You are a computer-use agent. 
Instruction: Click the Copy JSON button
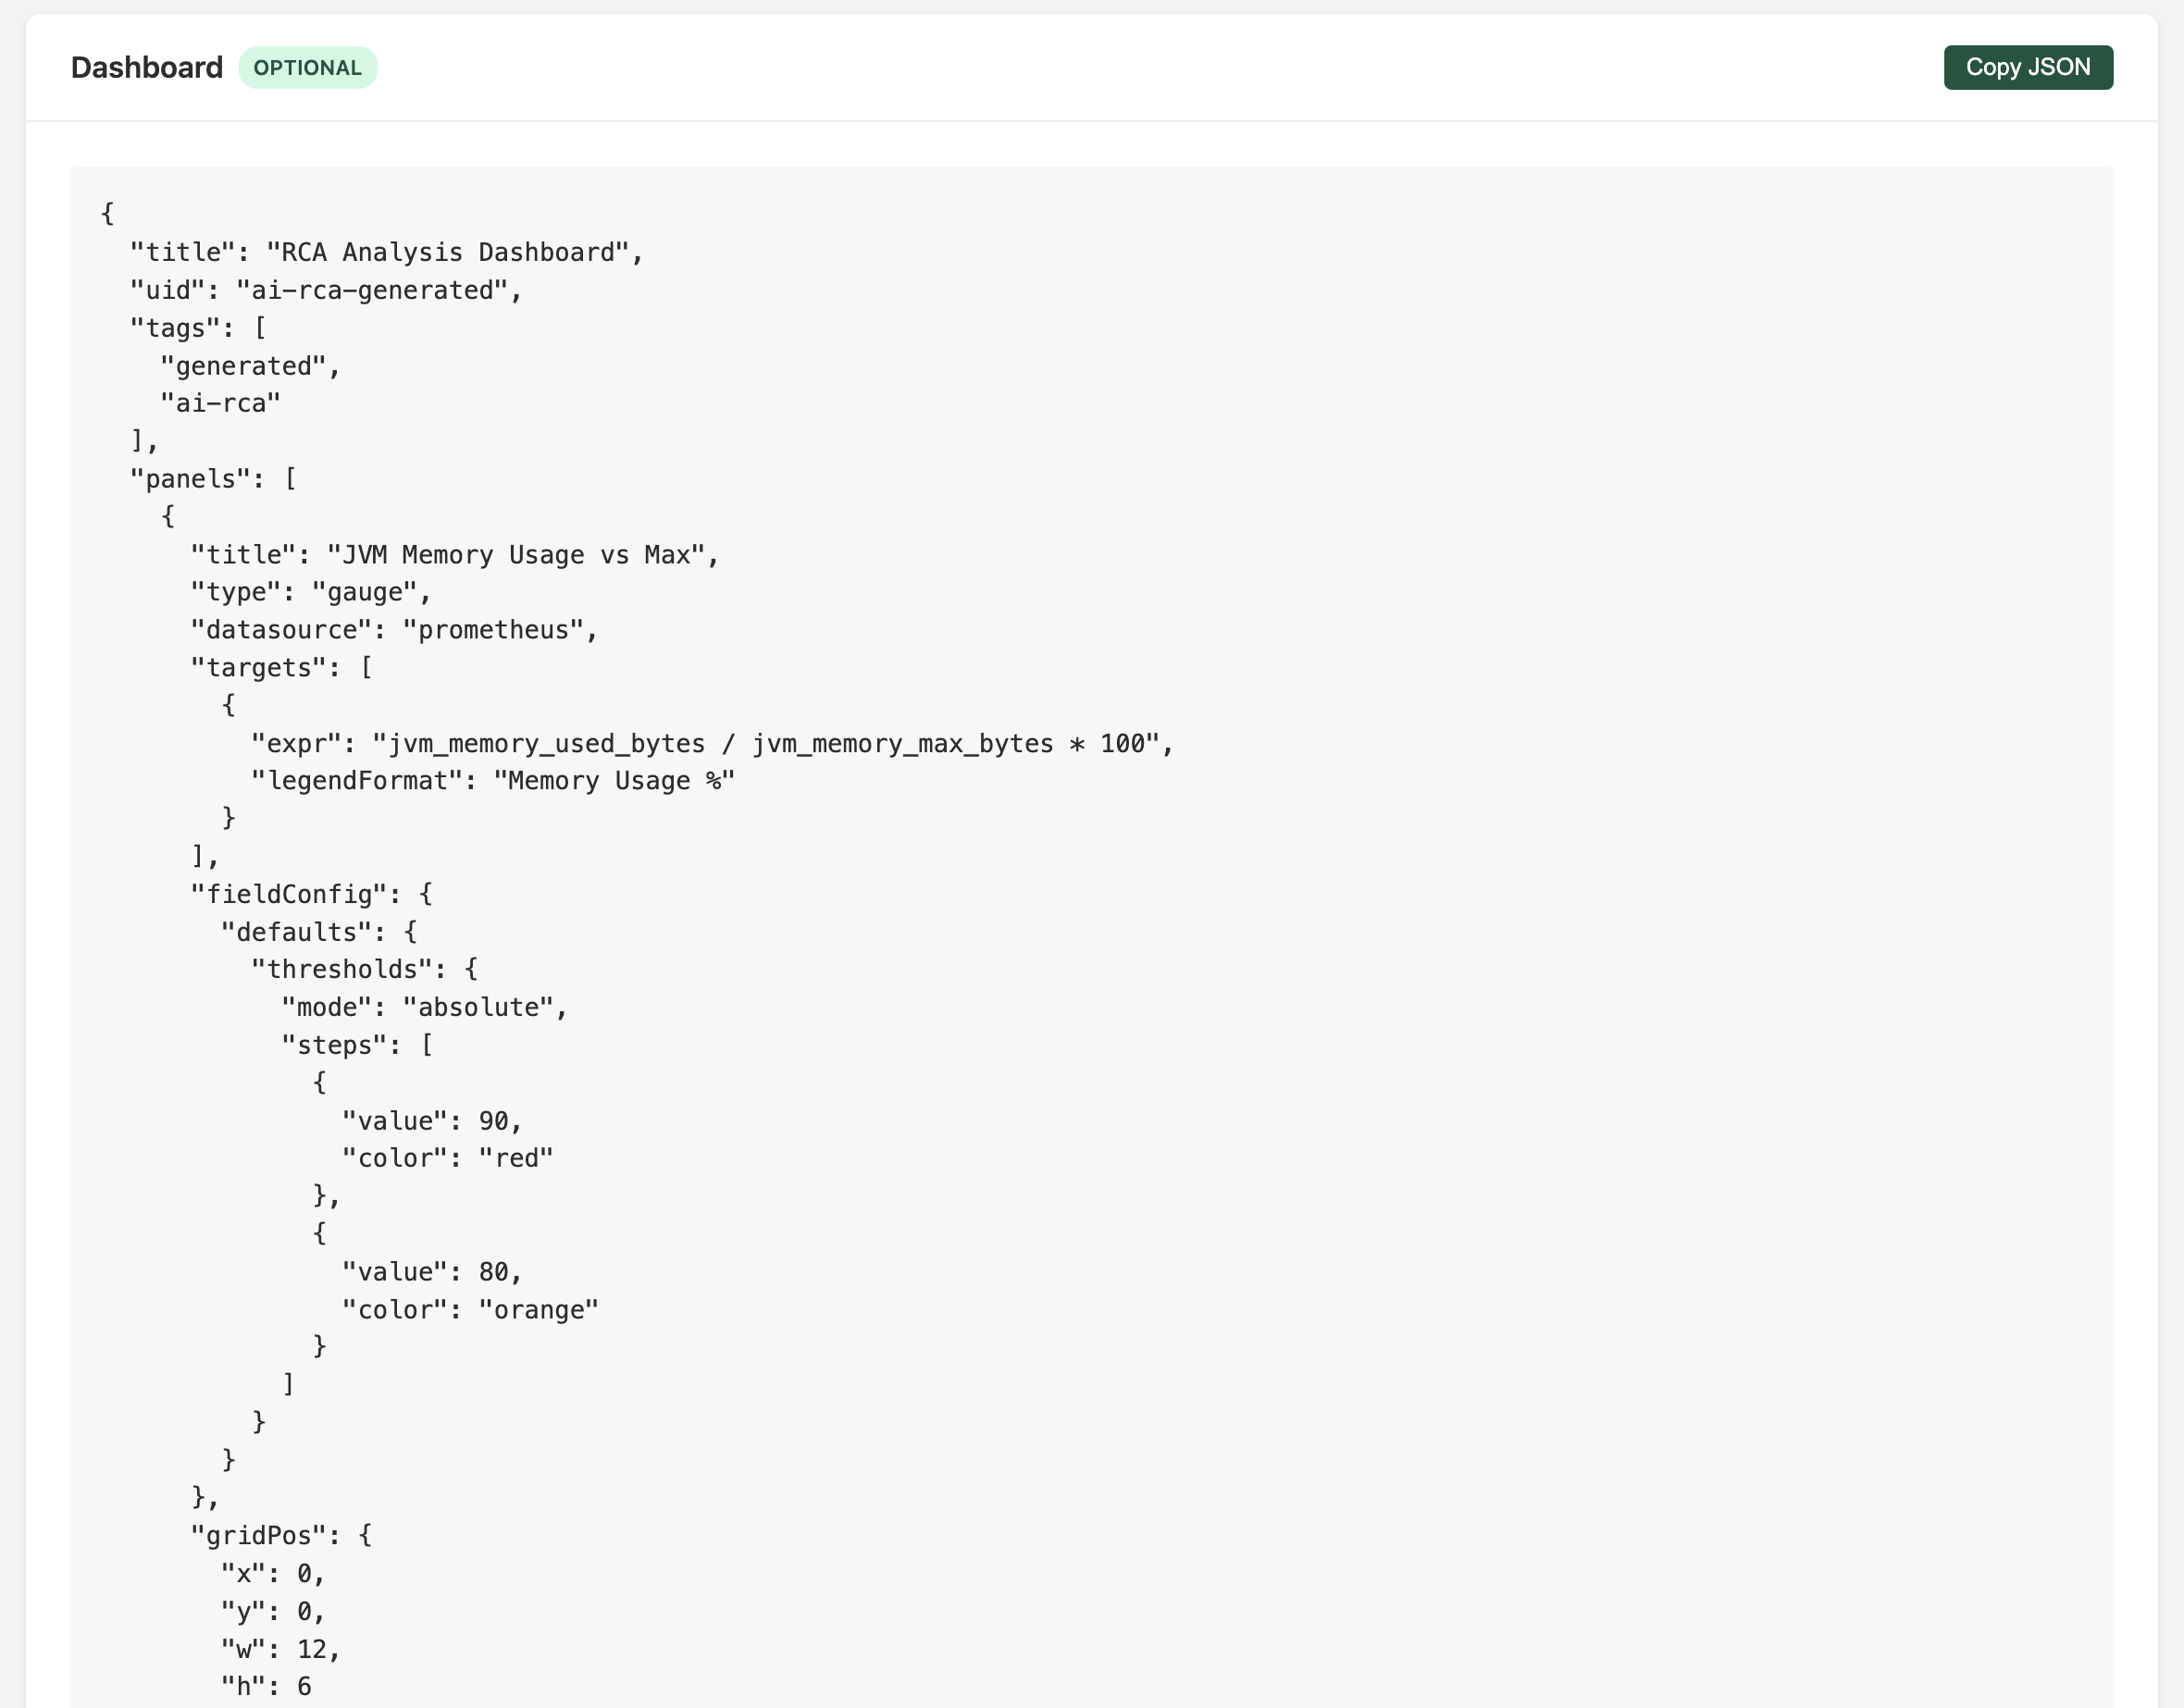2027,67
